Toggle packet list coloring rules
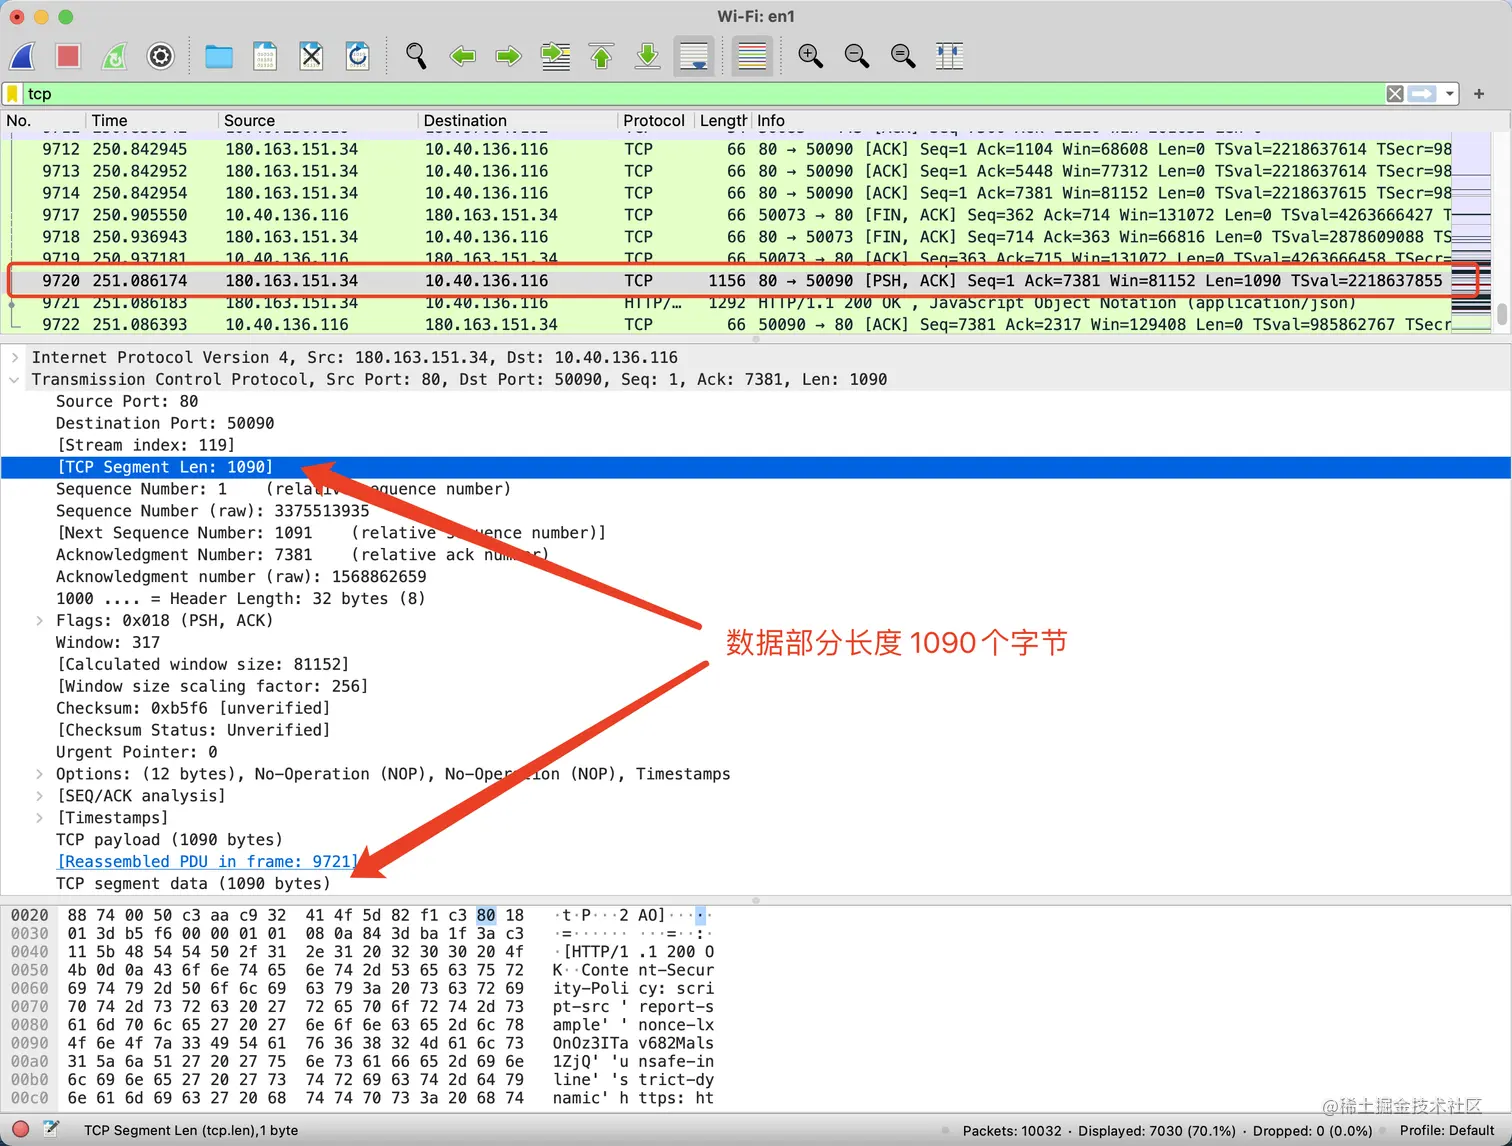This screenshot has width=1512, height=1146. tap(752, 56)
